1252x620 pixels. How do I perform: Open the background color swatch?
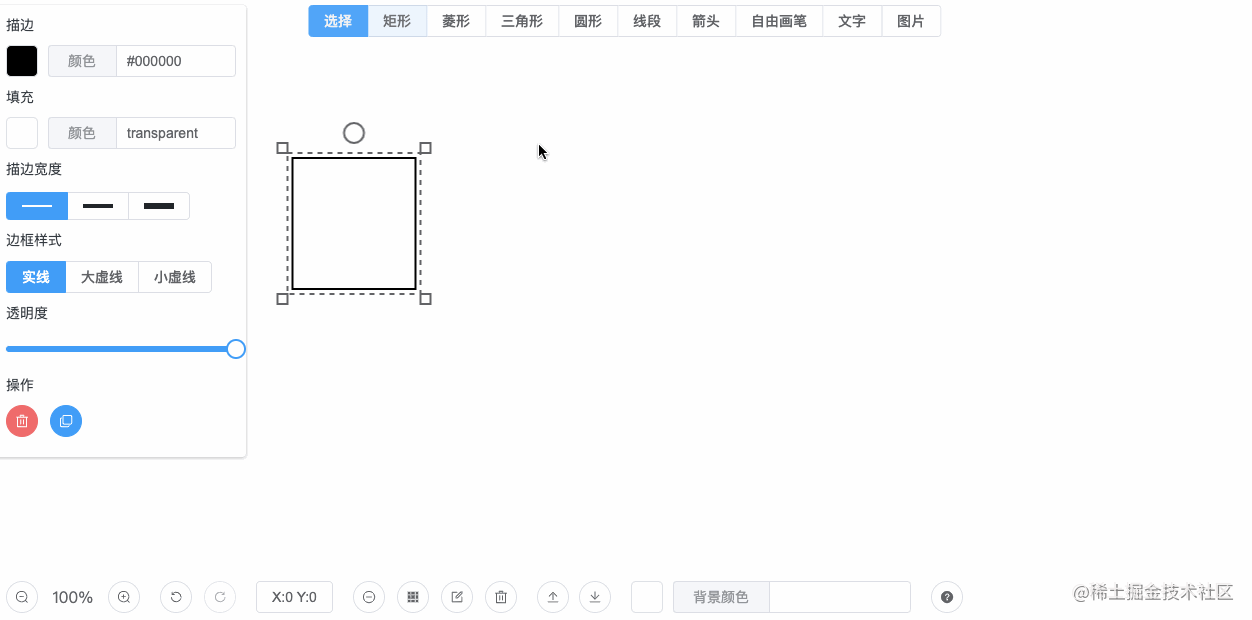tap(647, 597)
